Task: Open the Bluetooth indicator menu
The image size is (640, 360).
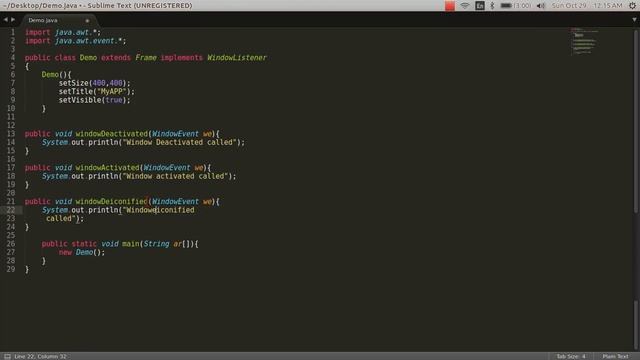Action: (x=492, y=6)
